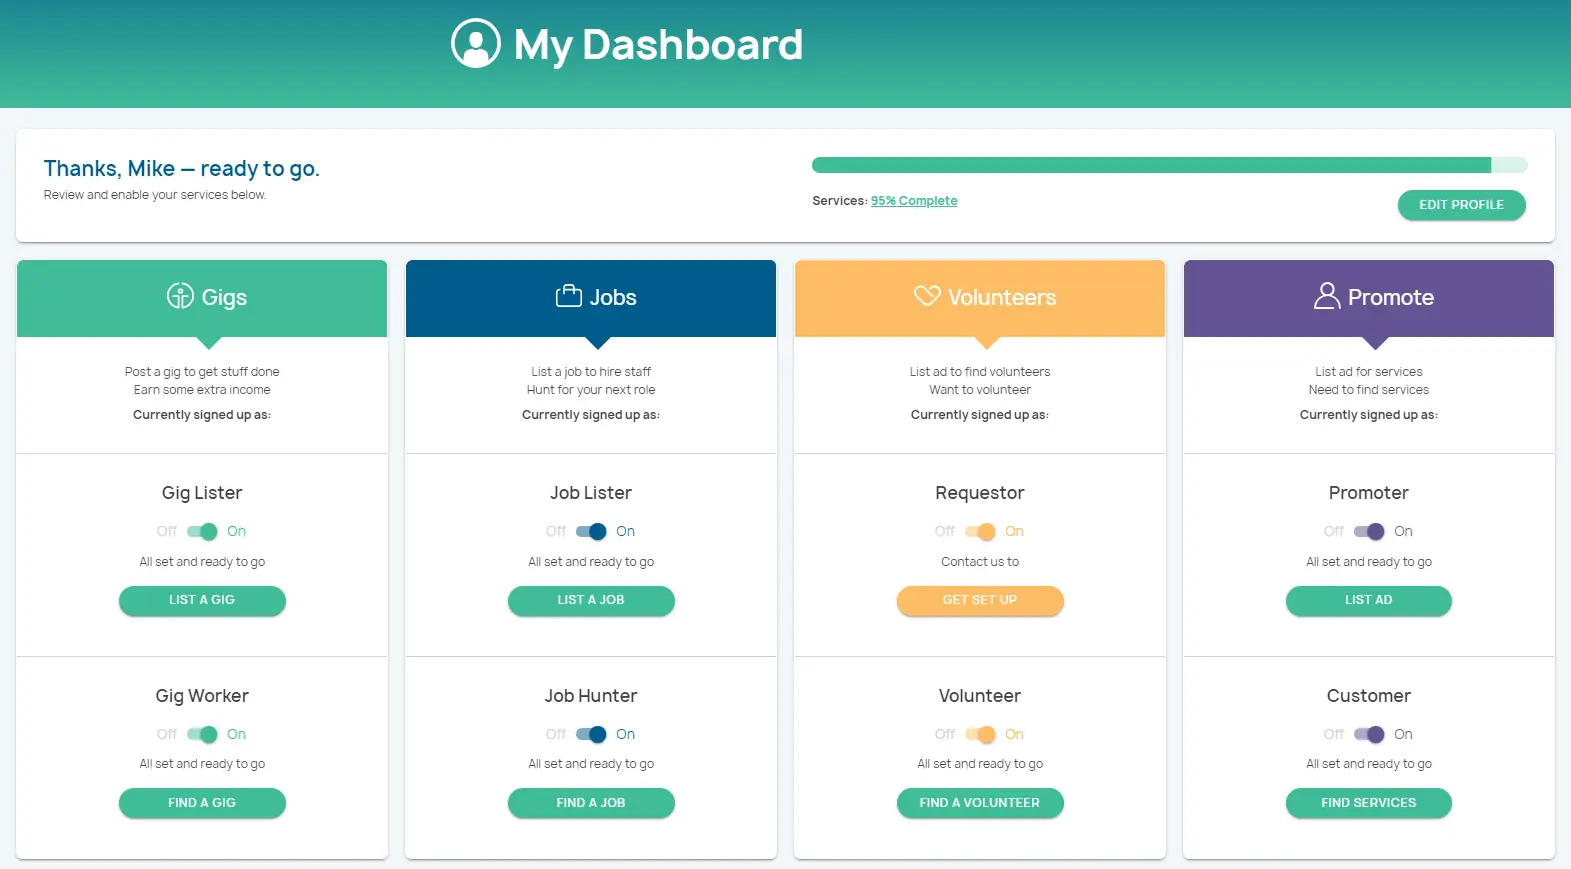The height and width of the screenshot is (869, 1571).
Task: Turn off the Requestor switch
Action: (x=980, y=532)
